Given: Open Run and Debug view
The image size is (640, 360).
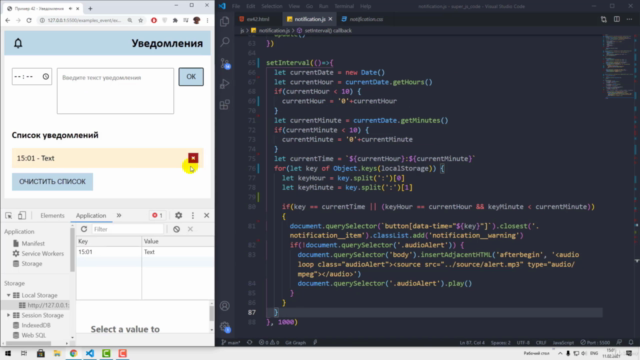Looking at the screenshot, I should 224,84.
